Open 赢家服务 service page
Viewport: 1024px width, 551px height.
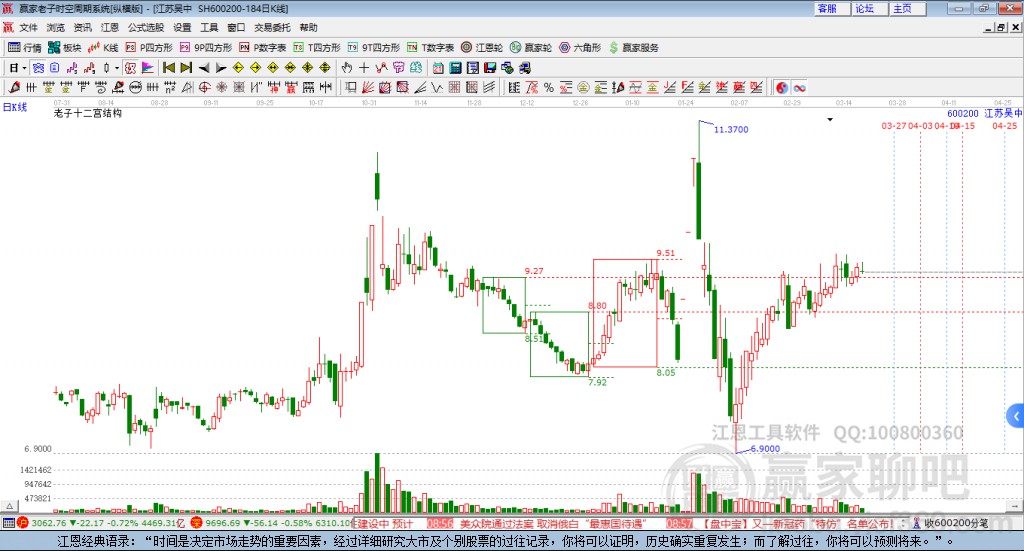[633, 48]
